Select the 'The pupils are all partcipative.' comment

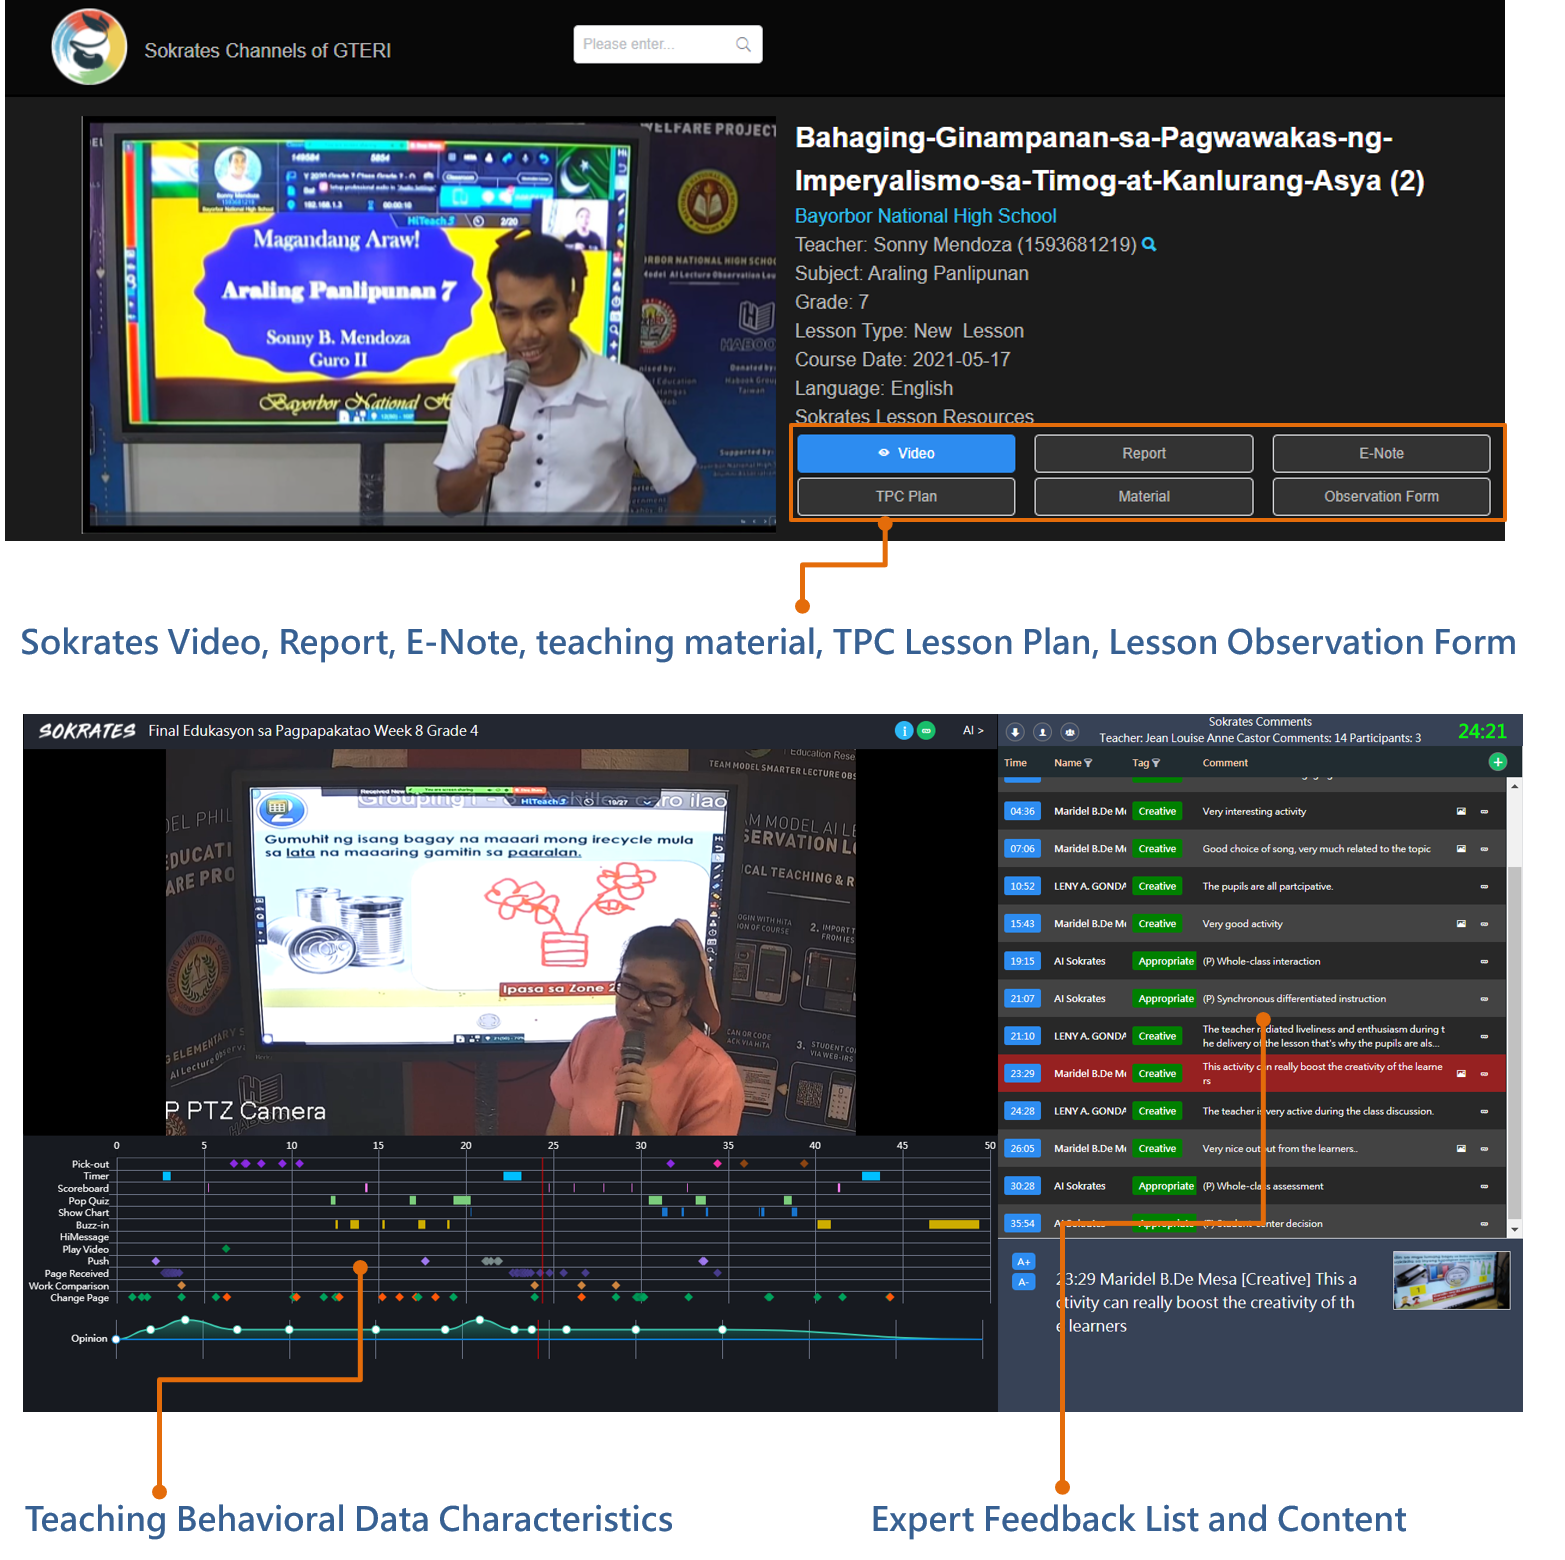click(x=1267, y=886)
